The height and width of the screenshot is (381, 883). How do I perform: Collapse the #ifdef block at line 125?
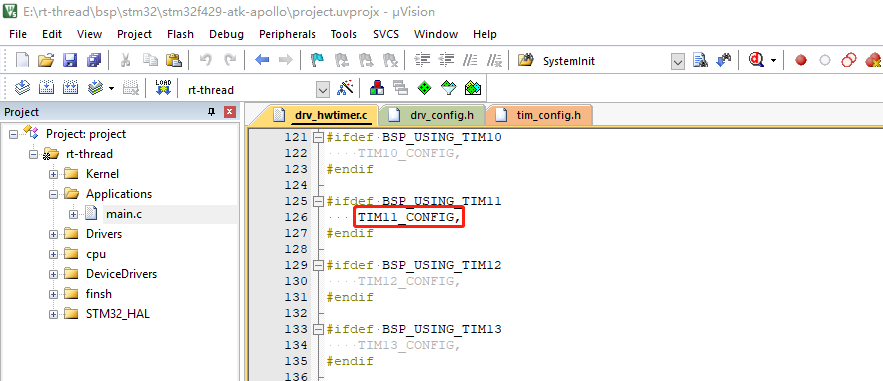pyautogui.click(x=319, y=201)
